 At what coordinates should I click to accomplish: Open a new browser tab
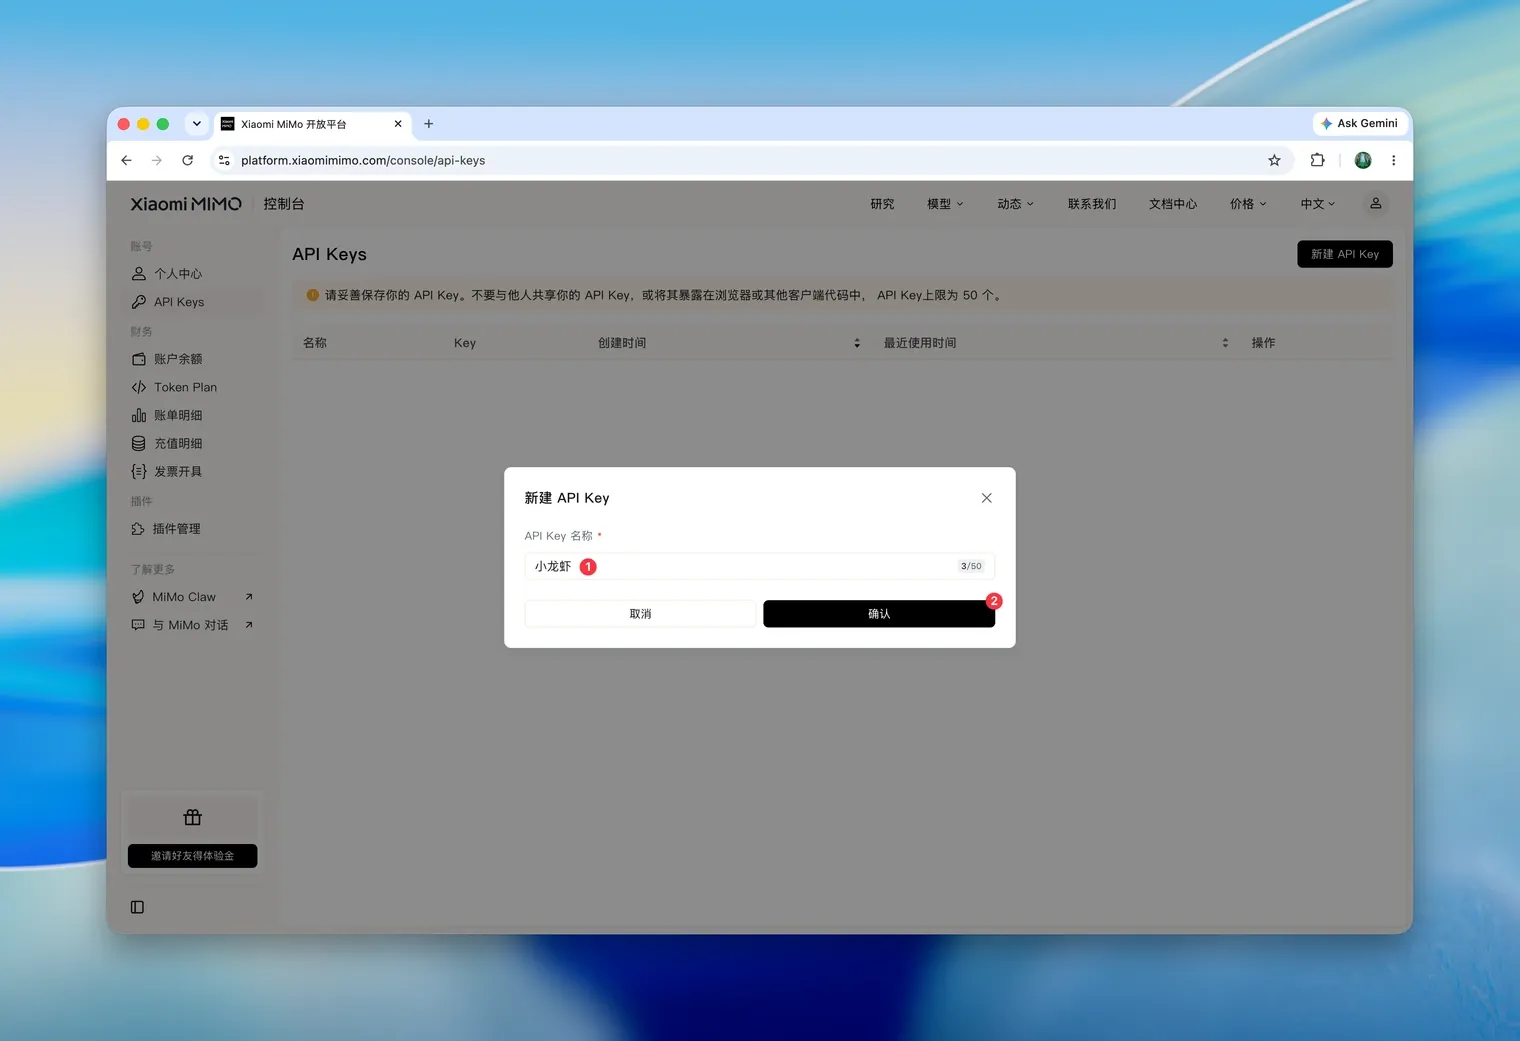coord(429,124)
